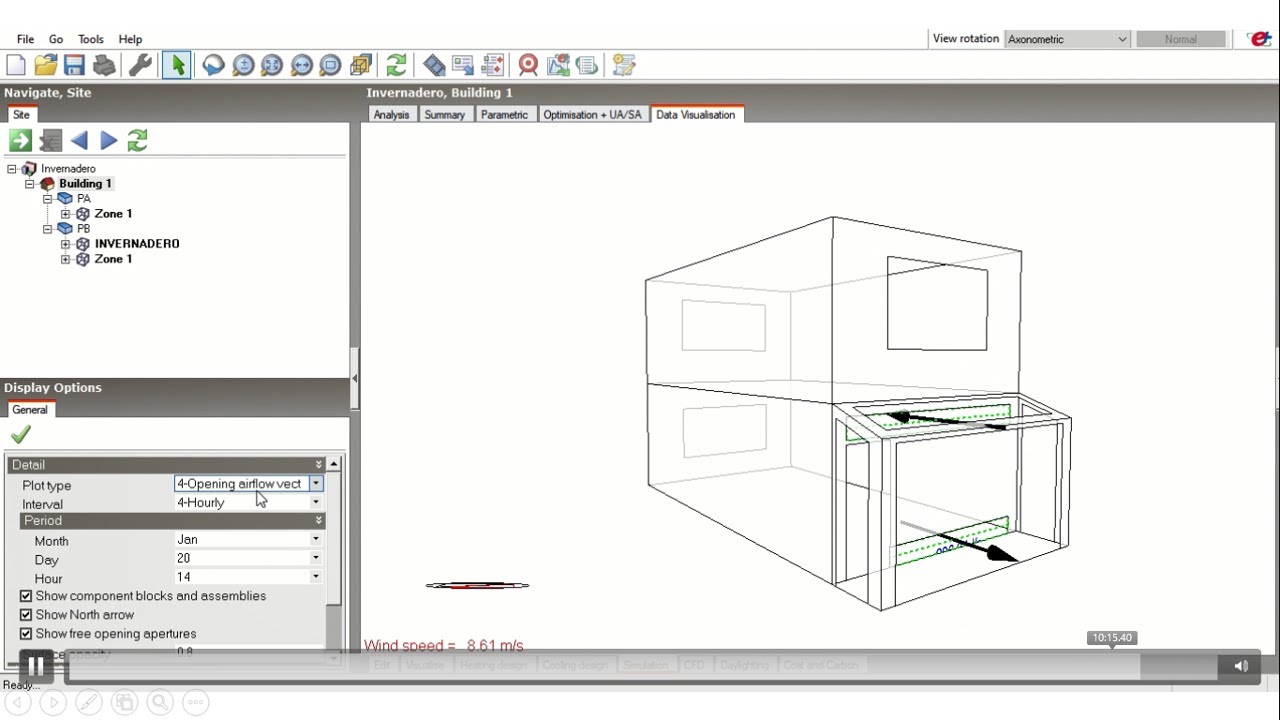Open the Tools menu
1280x720 pixels.
[90, 40]
